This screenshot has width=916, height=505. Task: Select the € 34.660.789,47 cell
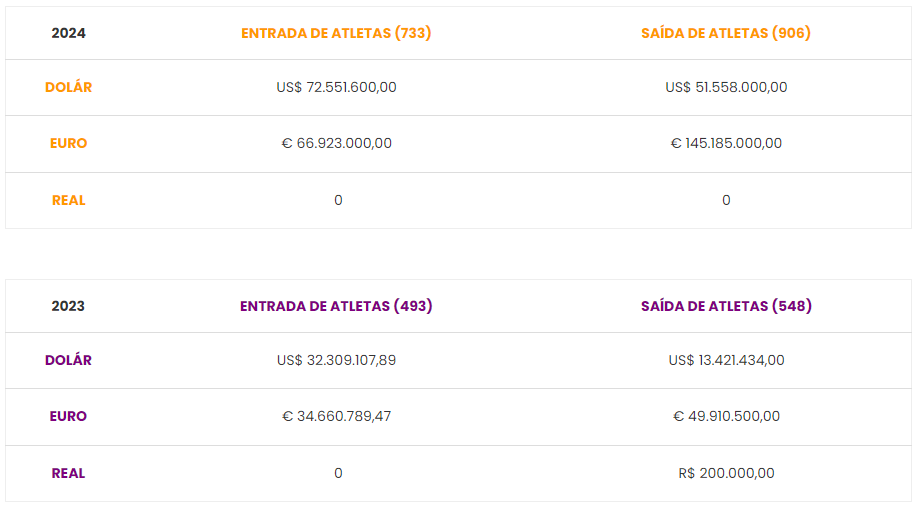[x=336, y=416]
